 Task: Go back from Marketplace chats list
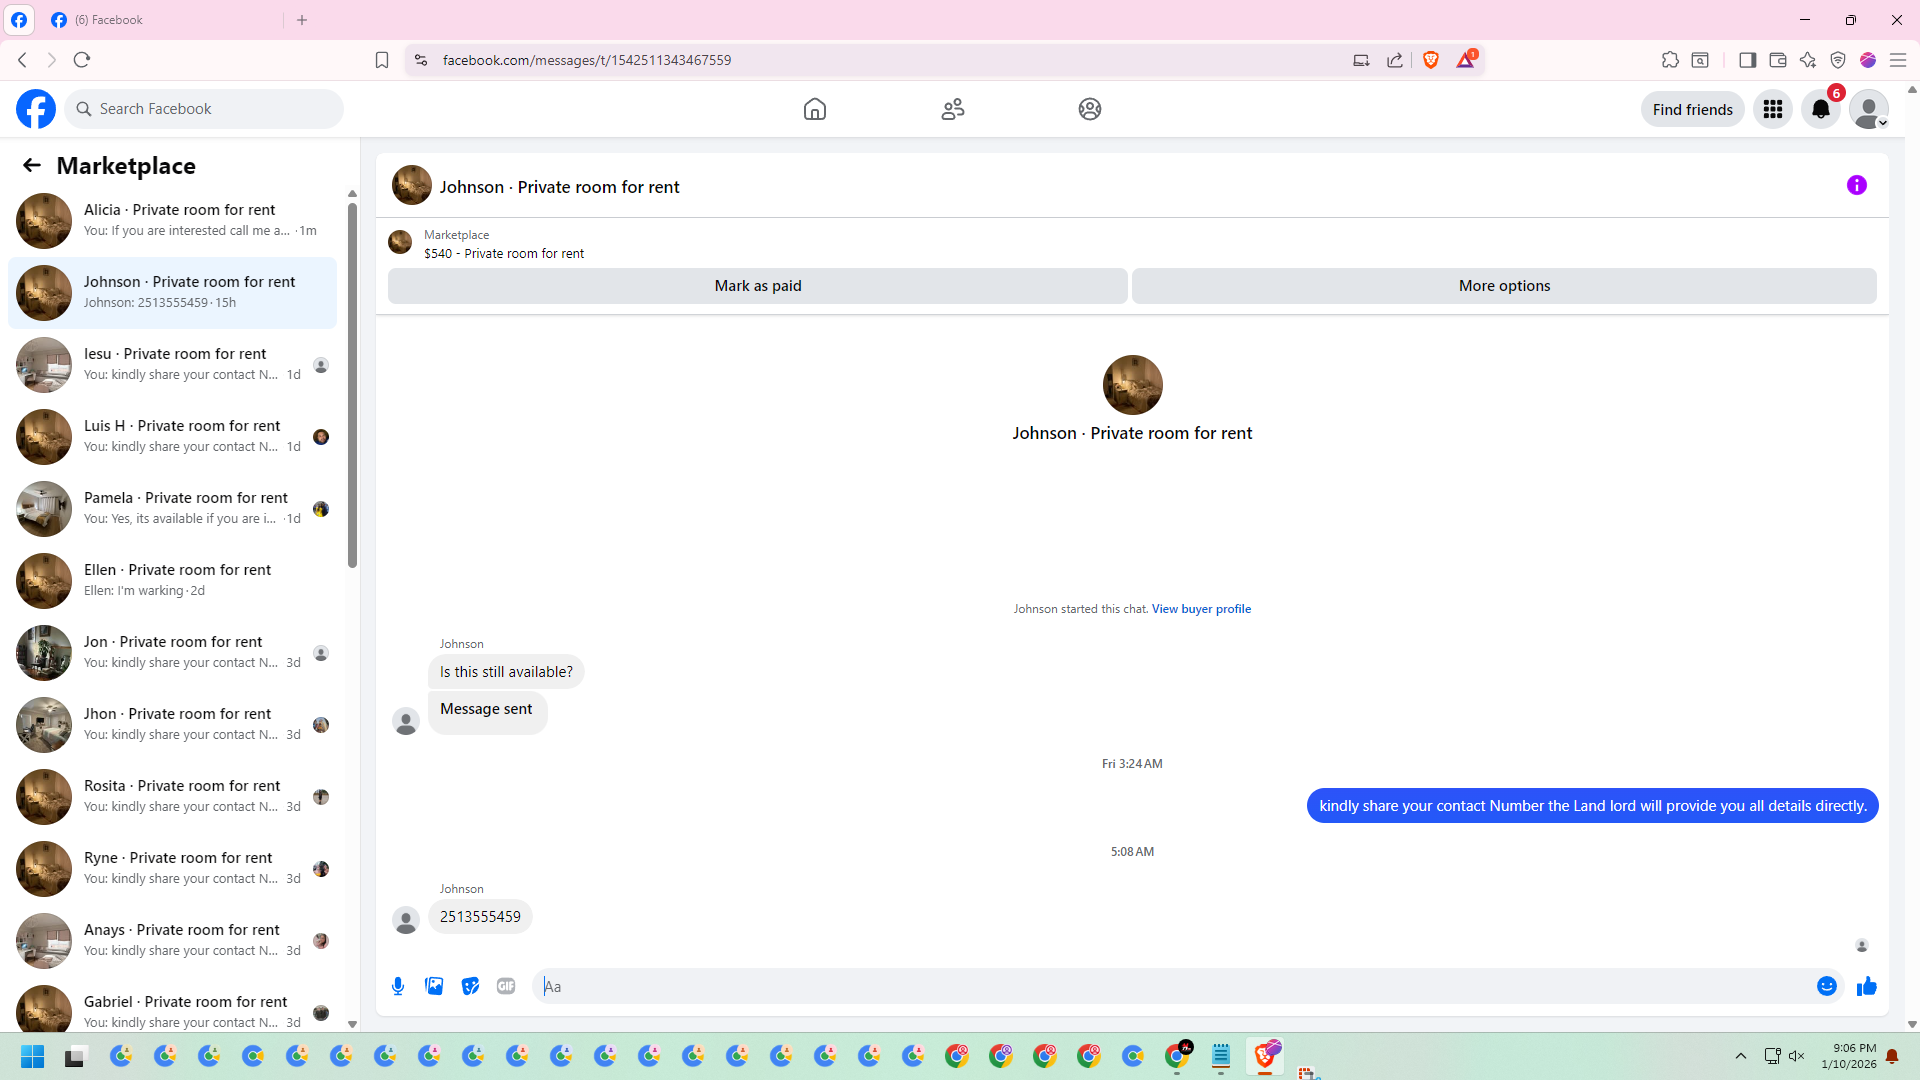point(32,165)
